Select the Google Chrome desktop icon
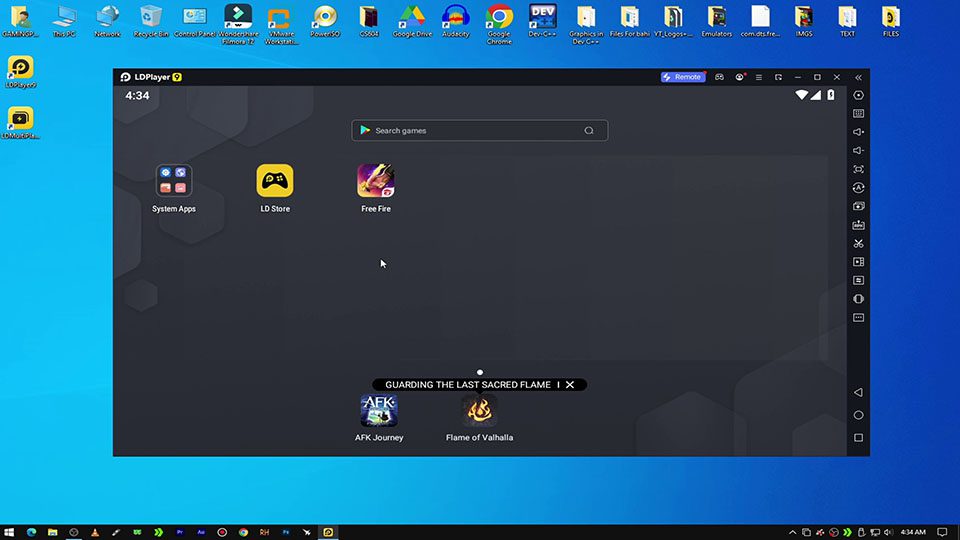The width and height of the screenshot is (960, 540). coord(499,24)
